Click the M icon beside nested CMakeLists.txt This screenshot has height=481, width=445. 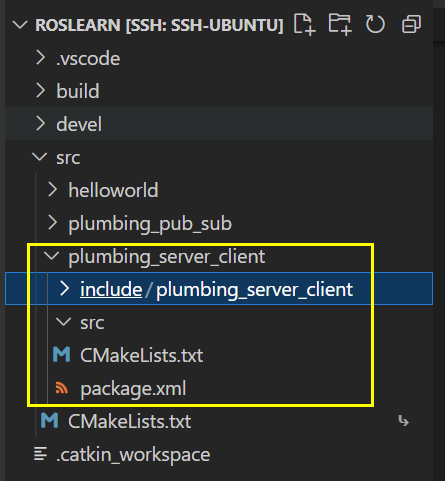[62, 355]
